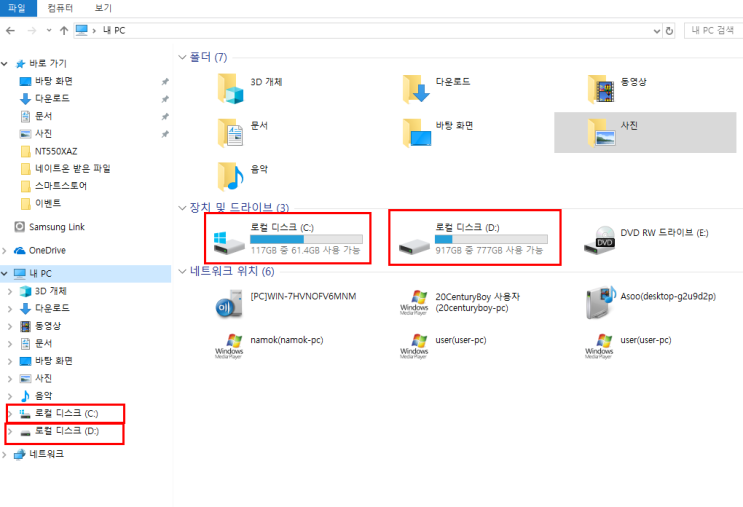Click the forward navigation arrow
743x507 pixels.
pos(32,31)
